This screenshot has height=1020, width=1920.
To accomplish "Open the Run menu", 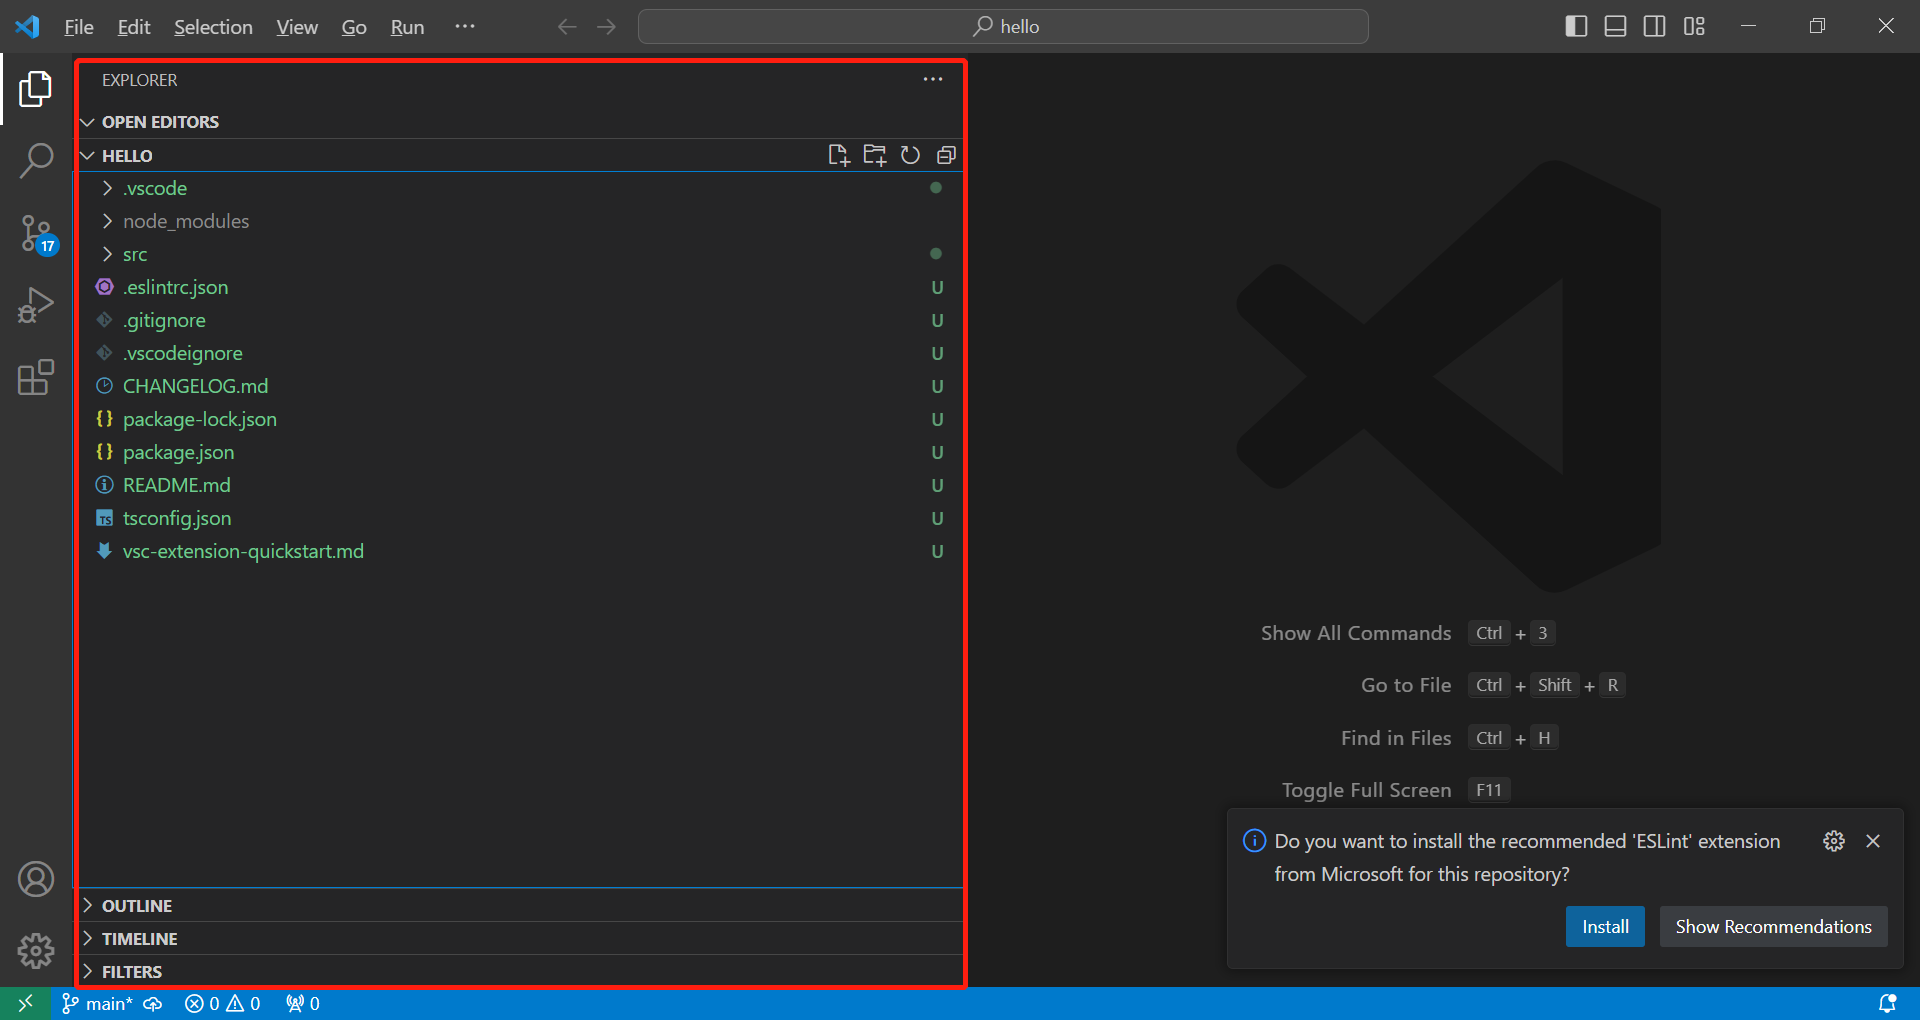I will 407,27.
